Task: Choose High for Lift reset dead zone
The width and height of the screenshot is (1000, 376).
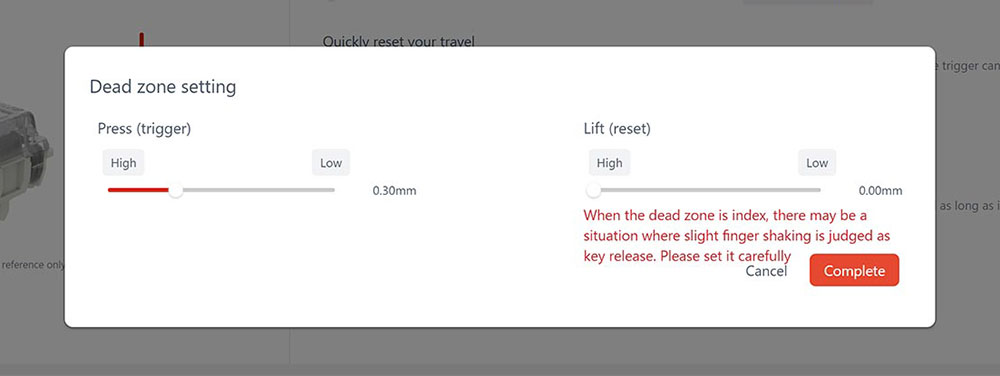Action: pos(609,163)
